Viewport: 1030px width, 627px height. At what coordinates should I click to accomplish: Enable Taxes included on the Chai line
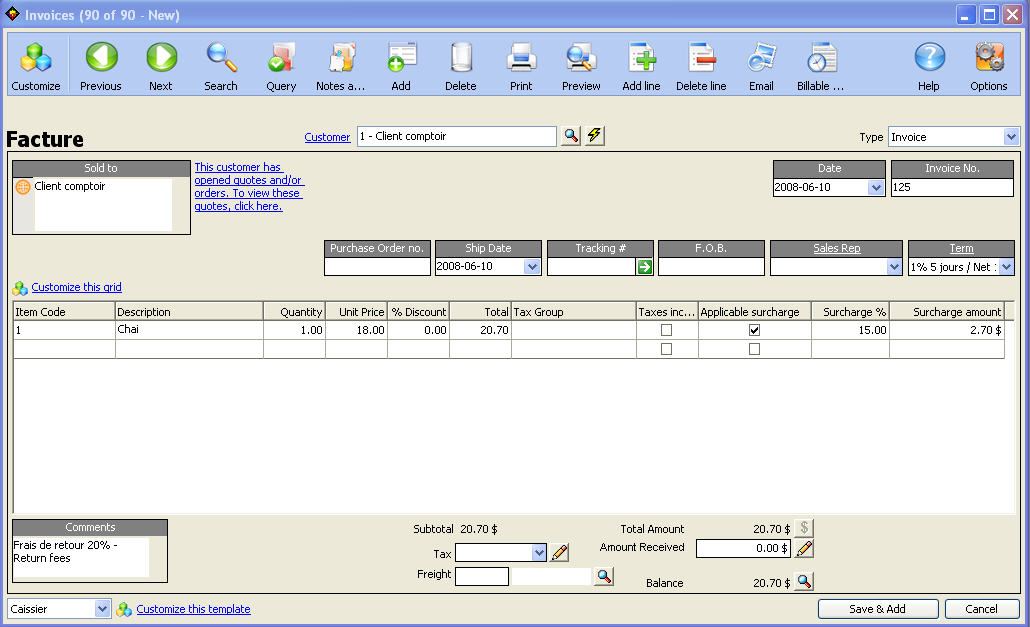(667, 329)
